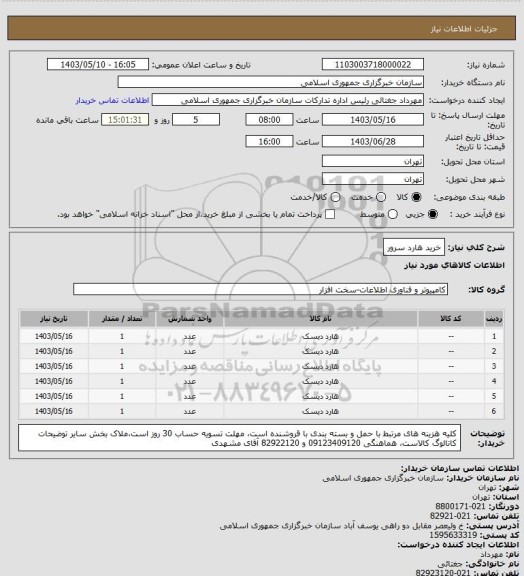Select the متوسط purchase type radio
The height and width of the screenshot is (576, 524).
tap(392, 214)
